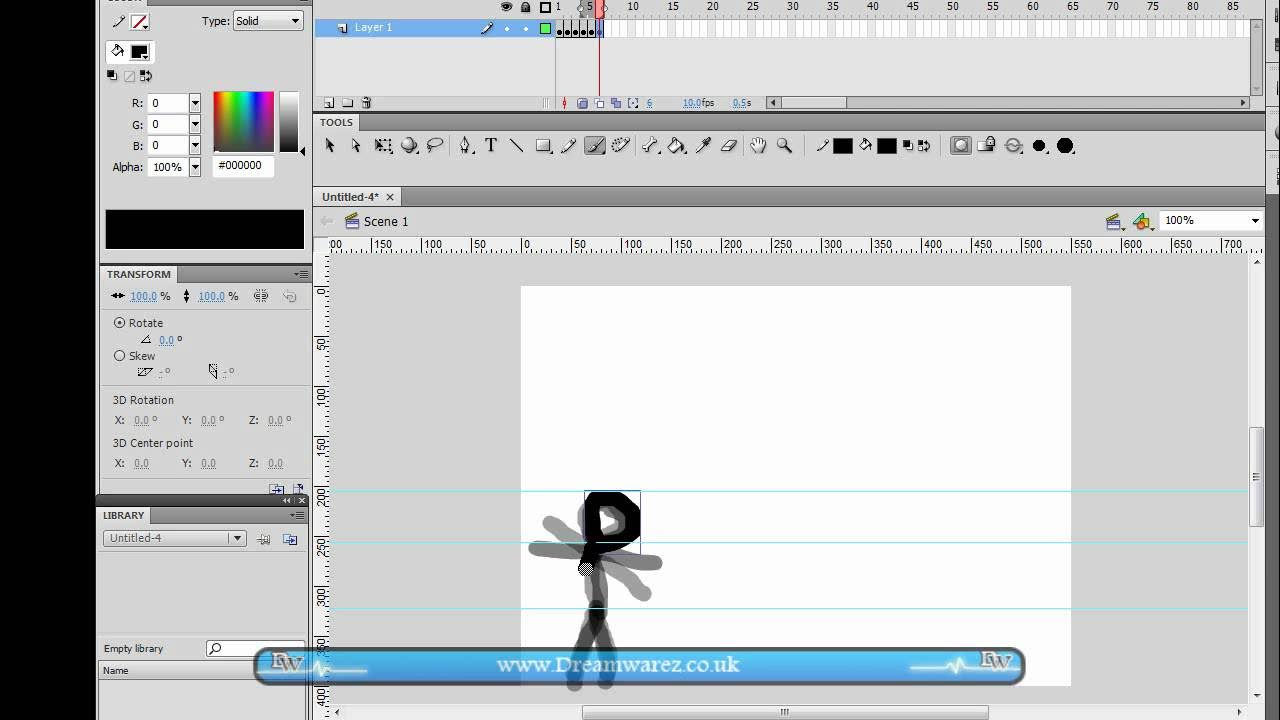Click Scene 1 in the edit bar
The image size is (1280, 720).
(386, 222)
